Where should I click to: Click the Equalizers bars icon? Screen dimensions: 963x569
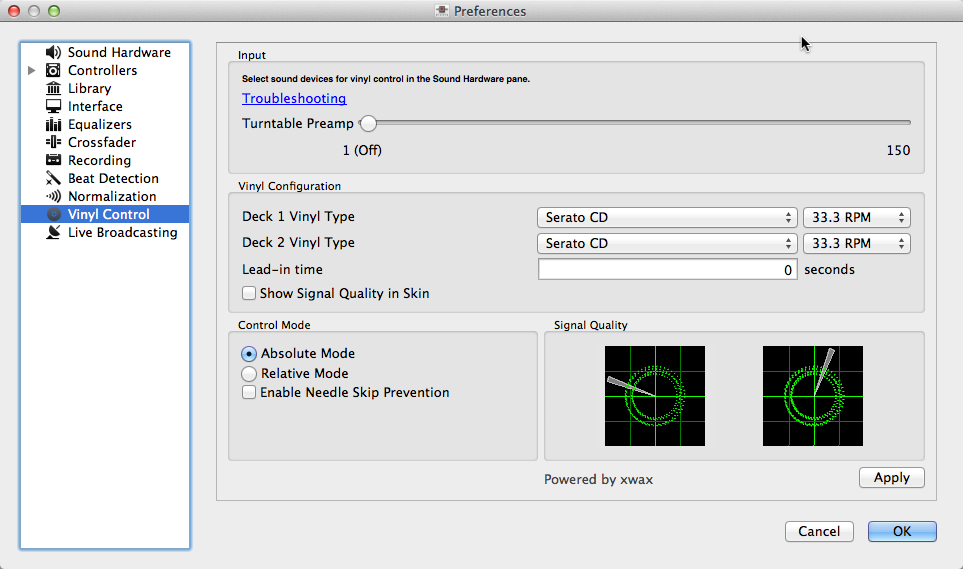pyautogui.click(x=54, y=124)
